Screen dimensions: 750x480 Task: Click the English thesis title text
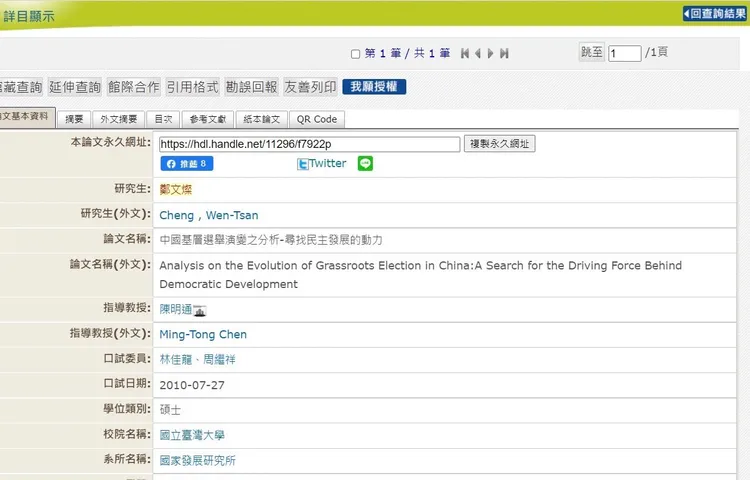point(420,274)
